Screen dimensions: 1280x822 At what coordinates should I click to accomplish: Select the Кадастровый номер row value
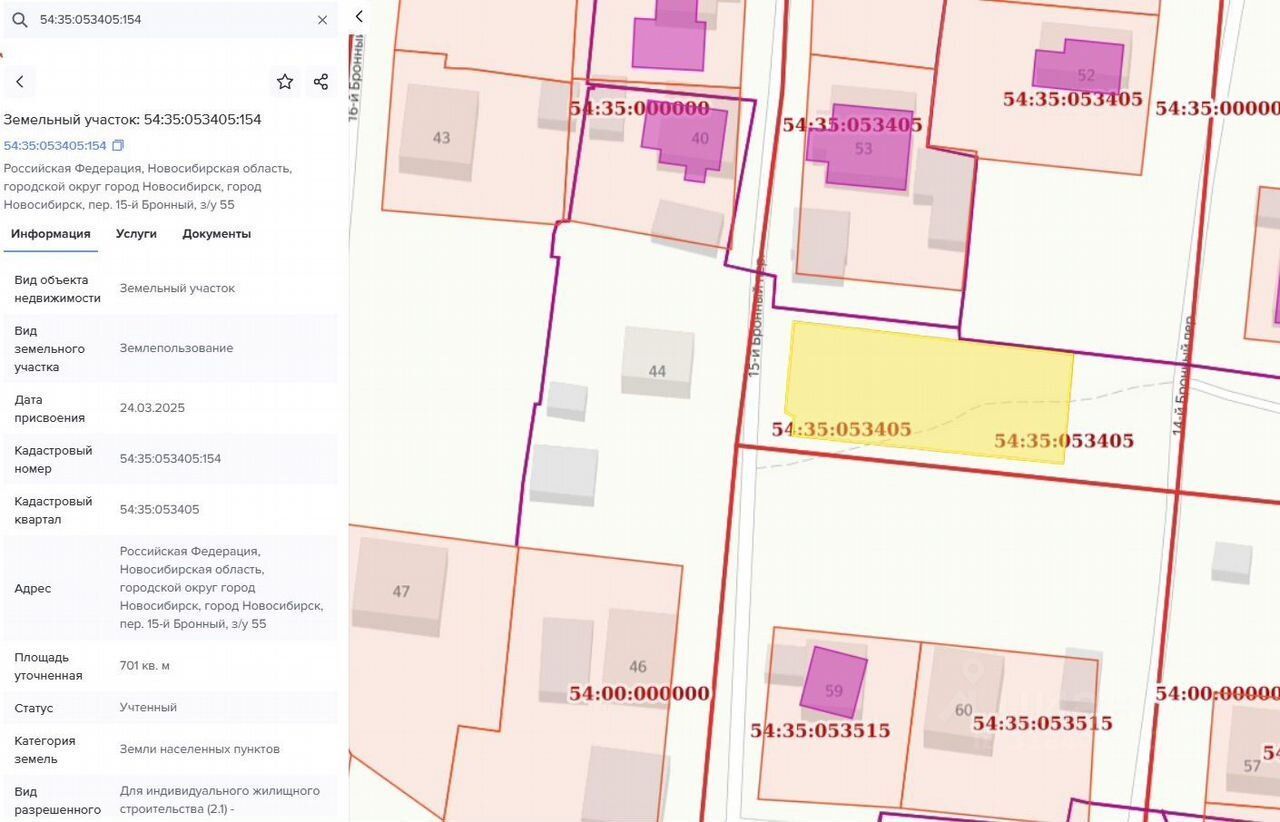[170, 459]
